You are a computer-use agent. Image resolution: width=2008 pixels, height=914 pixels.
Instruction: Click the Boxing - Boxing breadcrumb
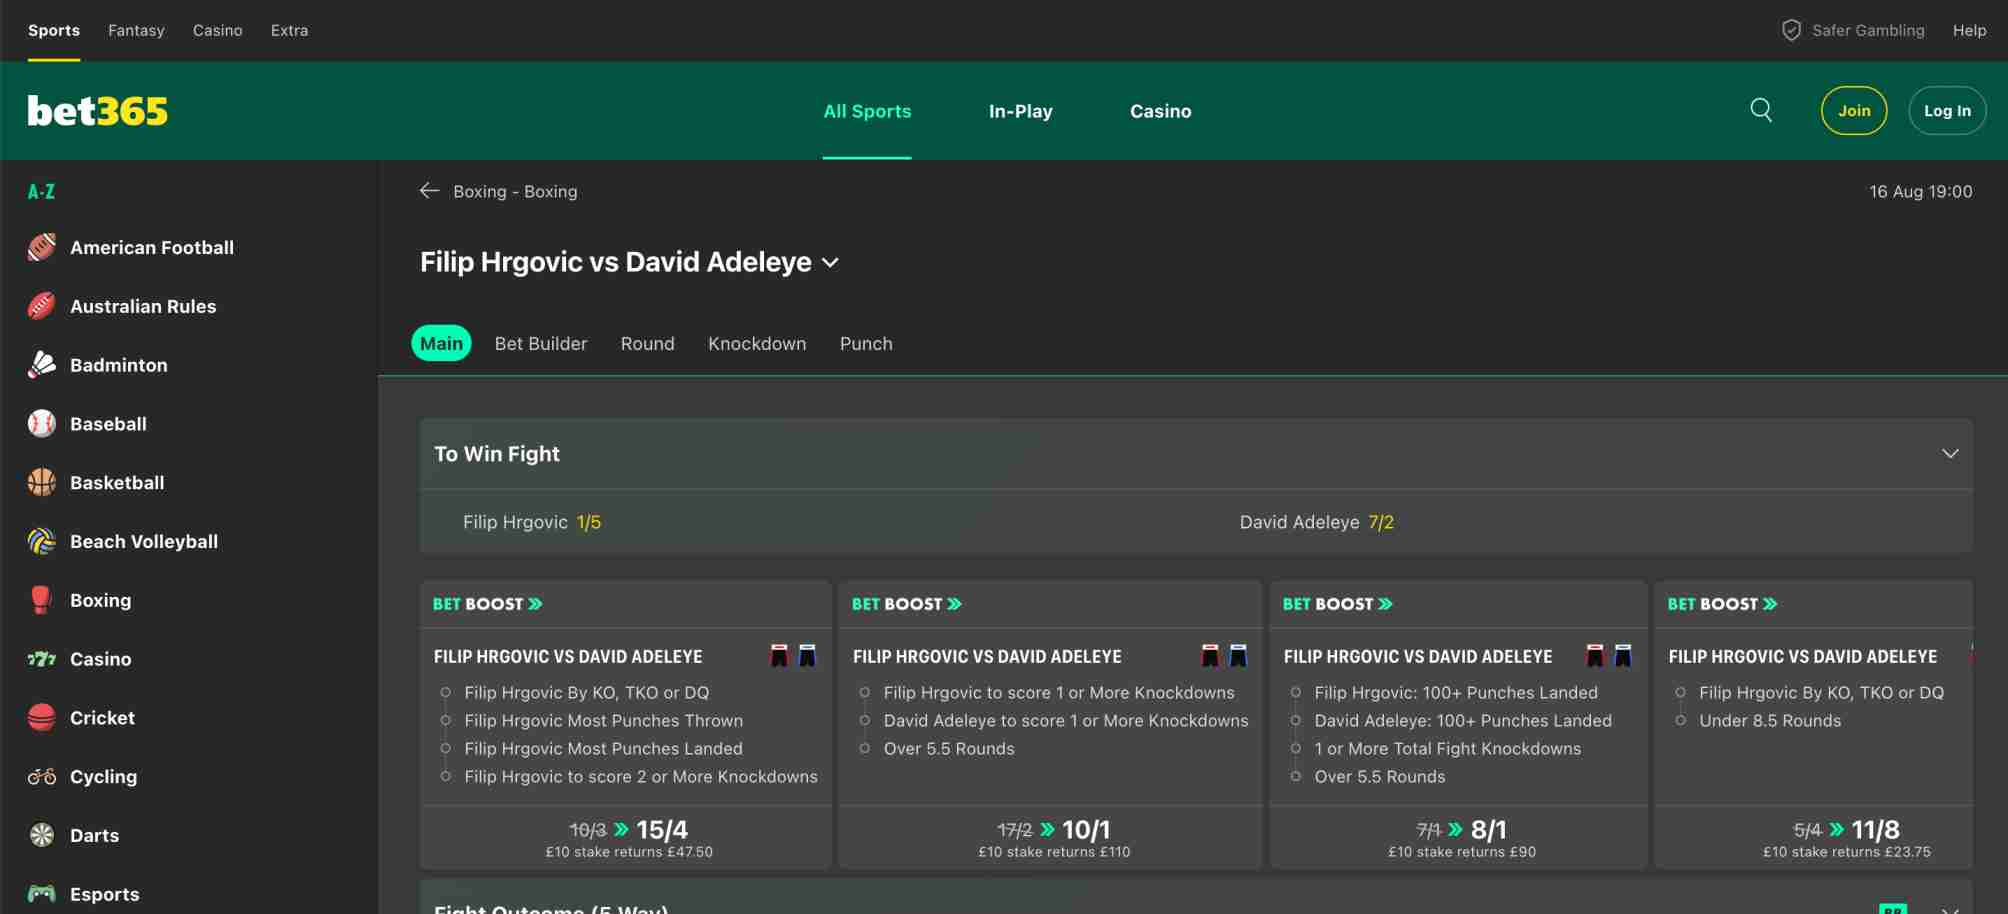[x=515, y=191]
